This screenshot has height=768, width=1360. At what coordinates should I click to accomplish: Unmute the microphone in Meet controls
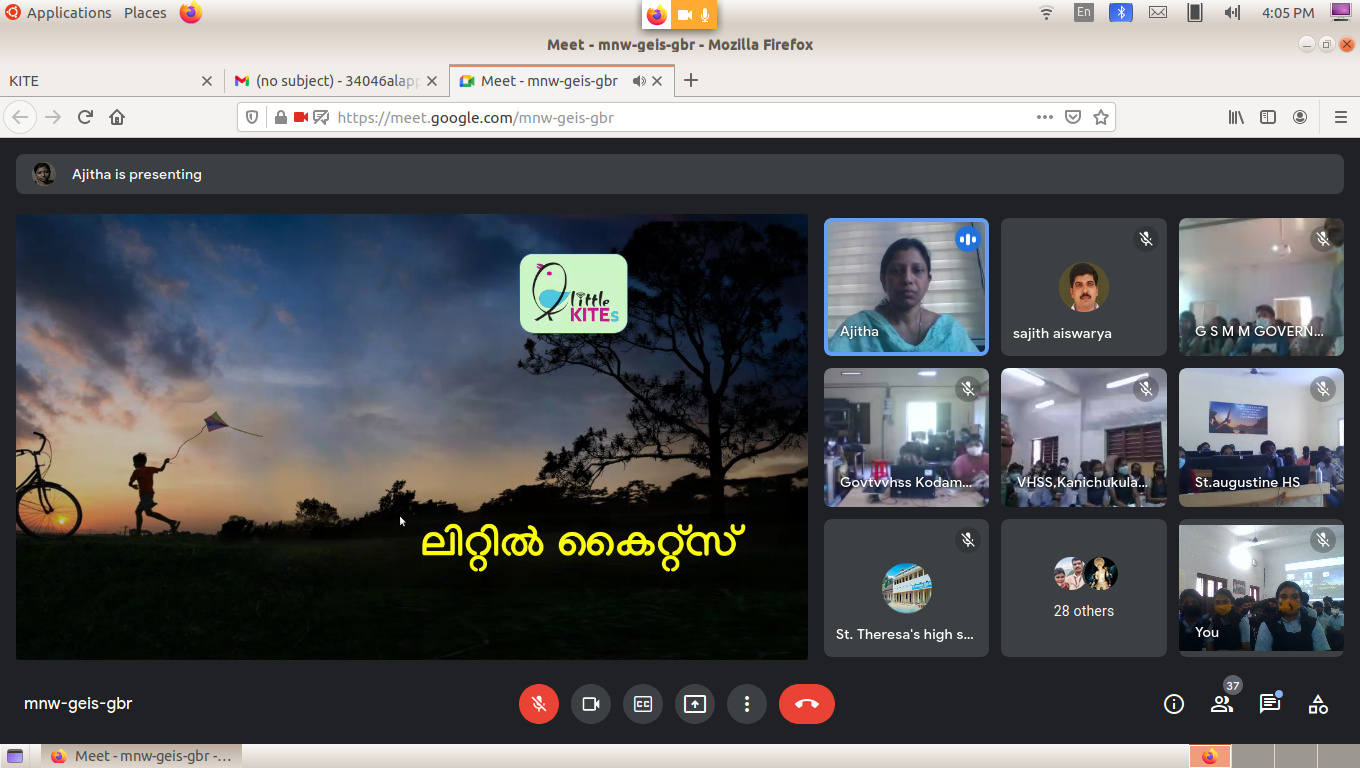pyautogui.click(x=539, y=704)
